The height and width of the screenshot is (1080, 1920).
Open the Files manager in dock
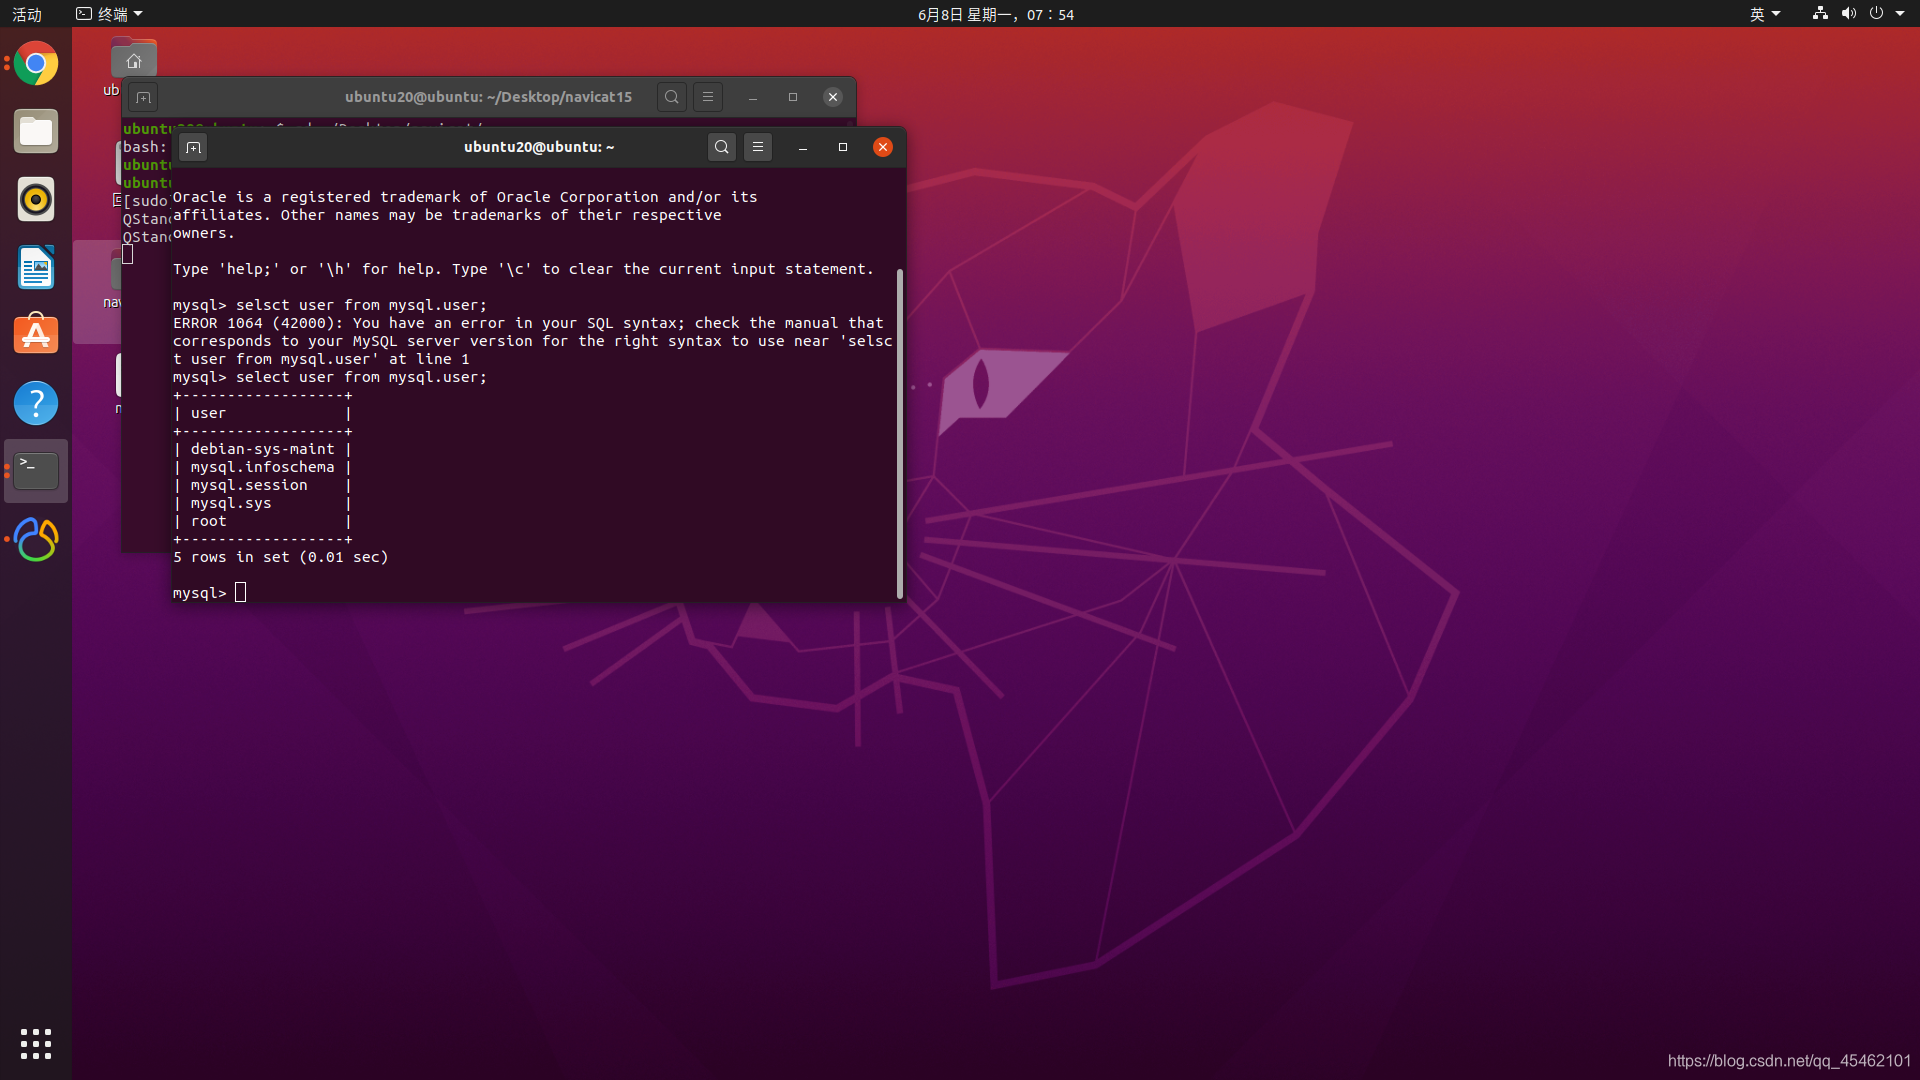[x=36, y=132]
